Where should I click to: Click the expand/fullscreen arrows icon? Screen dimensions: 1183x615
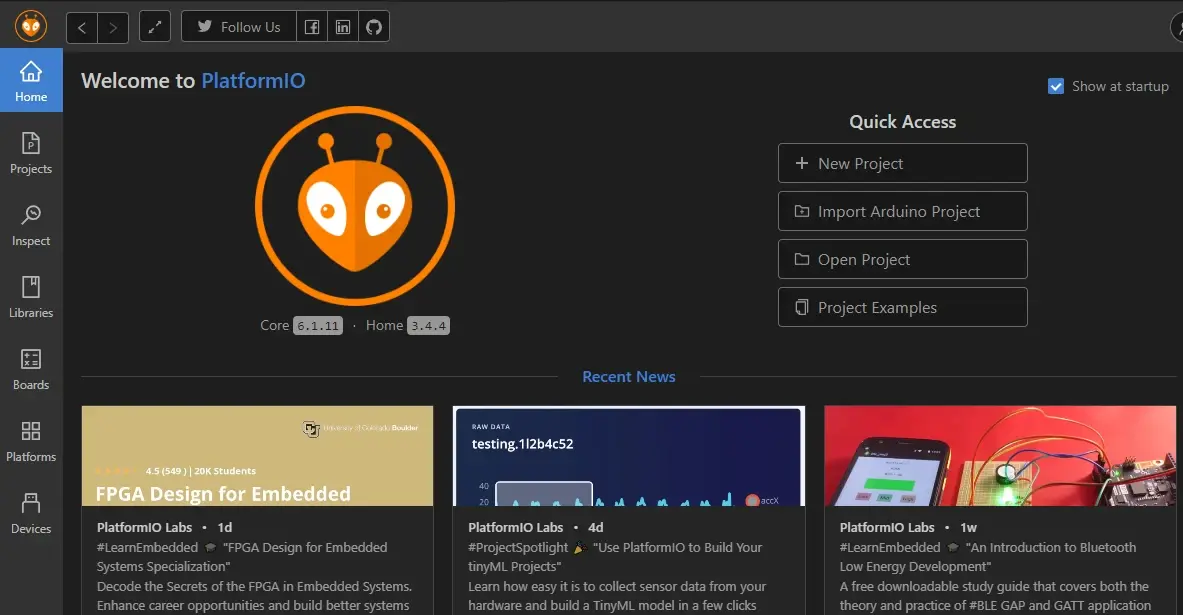(155, 27)
